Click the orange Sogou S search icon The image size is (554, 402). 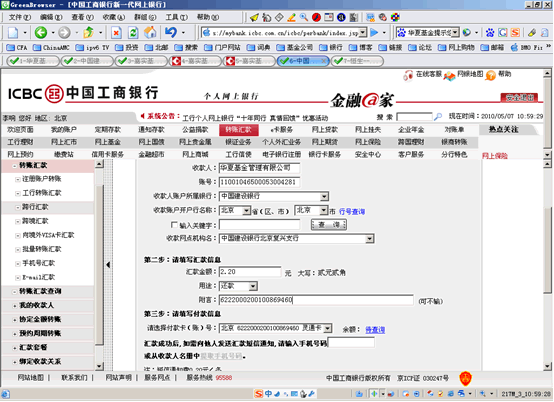(515, 33)
